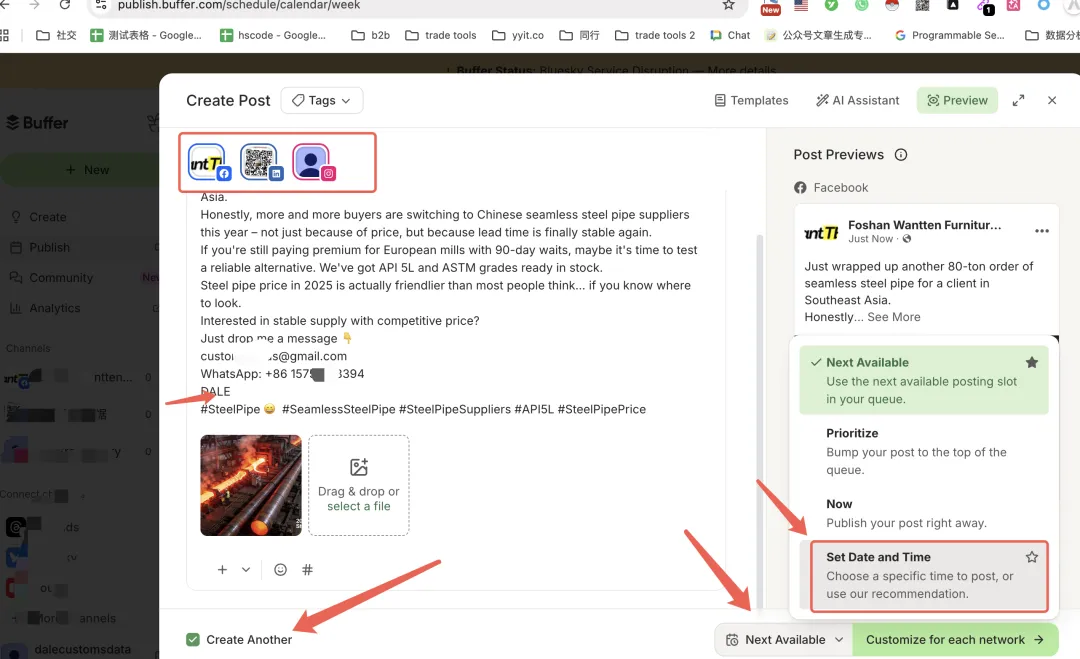Screen dimensions: 1080x659
Task: Open the 社交 bookmarks folder
Action: click(56, 35)
